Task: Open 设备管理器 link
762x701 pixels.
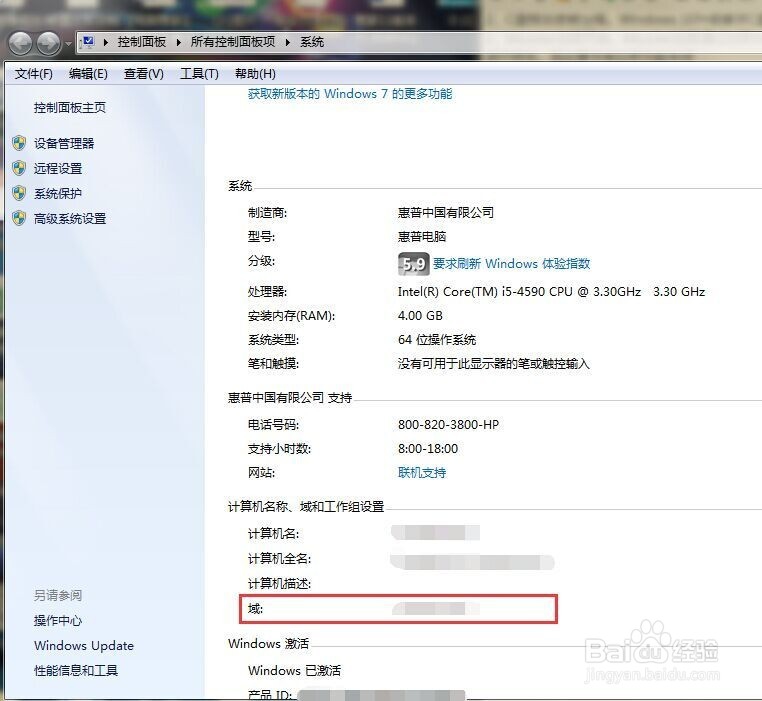Action: (x=64, y=143)
